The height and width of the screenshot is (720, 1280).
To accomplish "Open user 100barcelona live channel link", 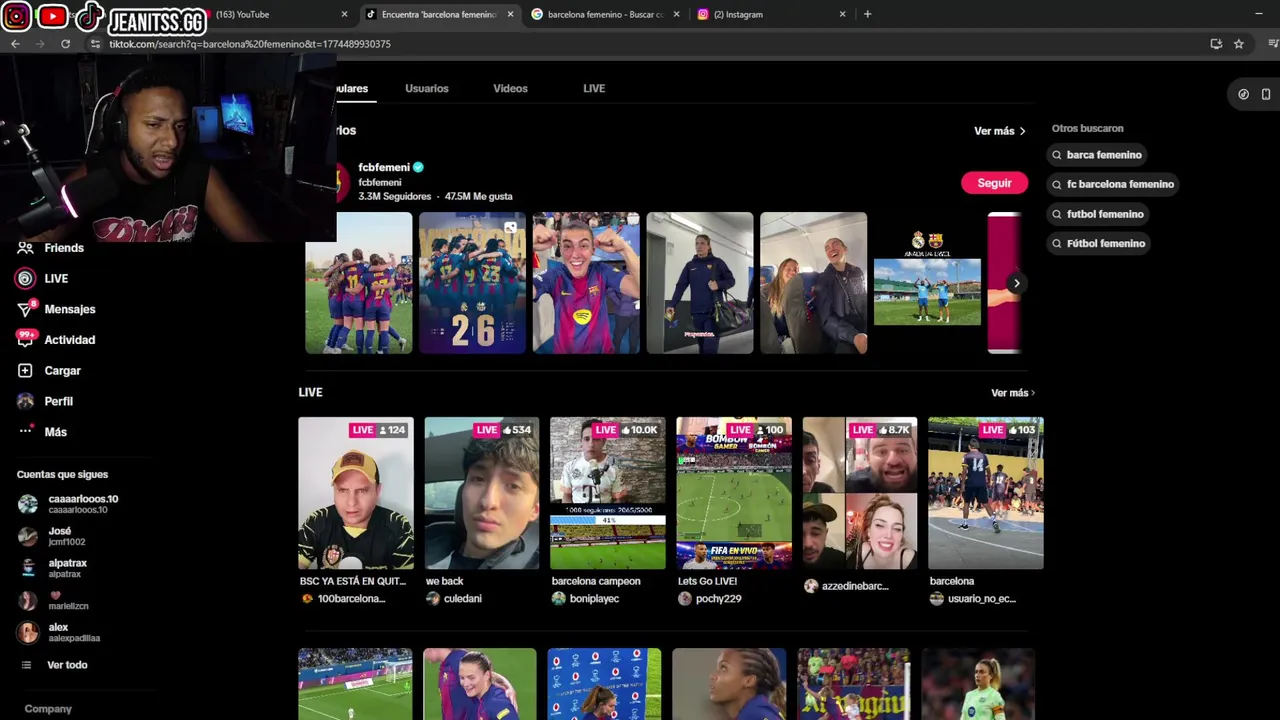I will coord(351,599).
